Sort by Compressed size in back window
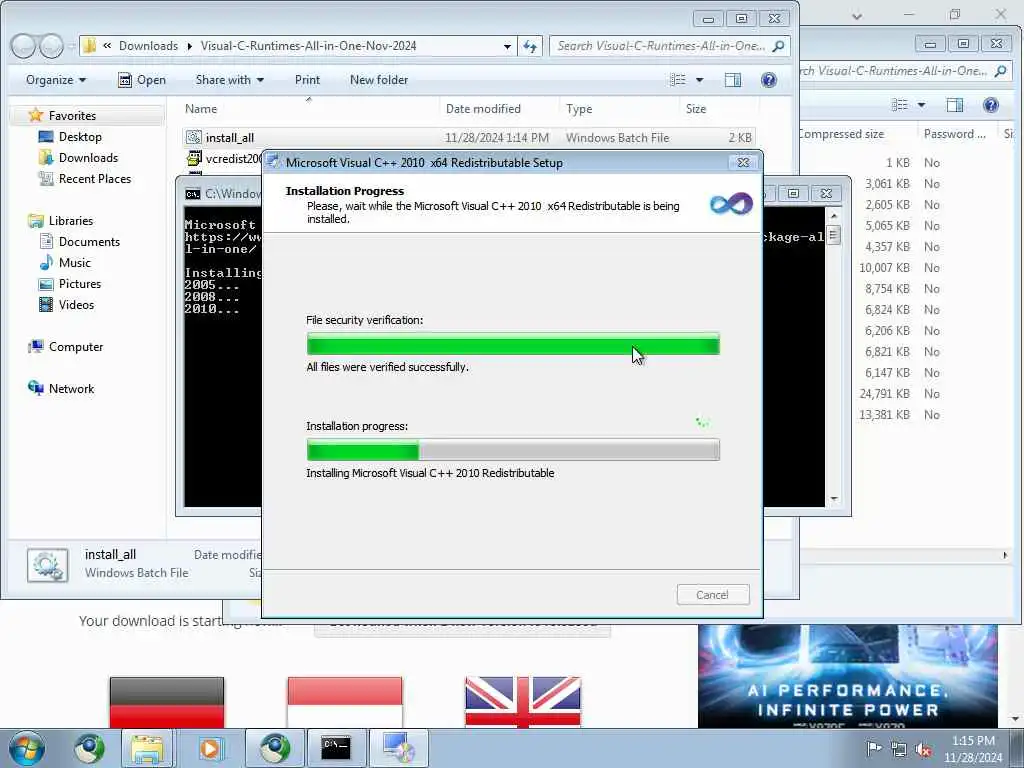Viewport: 1024px width, 768px height. point(841,134)
